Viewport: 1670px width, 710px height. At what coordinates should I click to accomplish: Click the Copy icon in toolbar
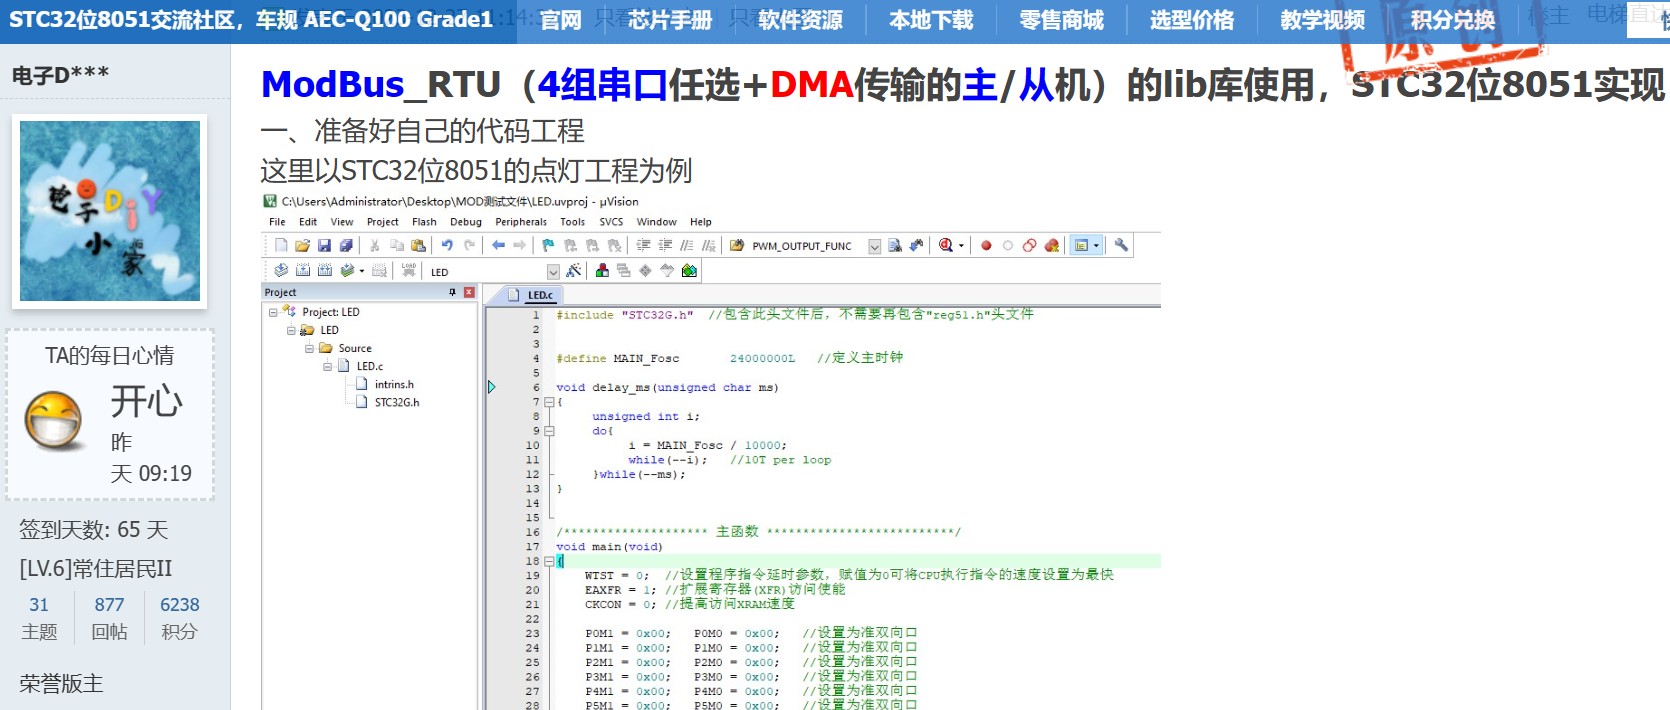click(x=397, y=245)
